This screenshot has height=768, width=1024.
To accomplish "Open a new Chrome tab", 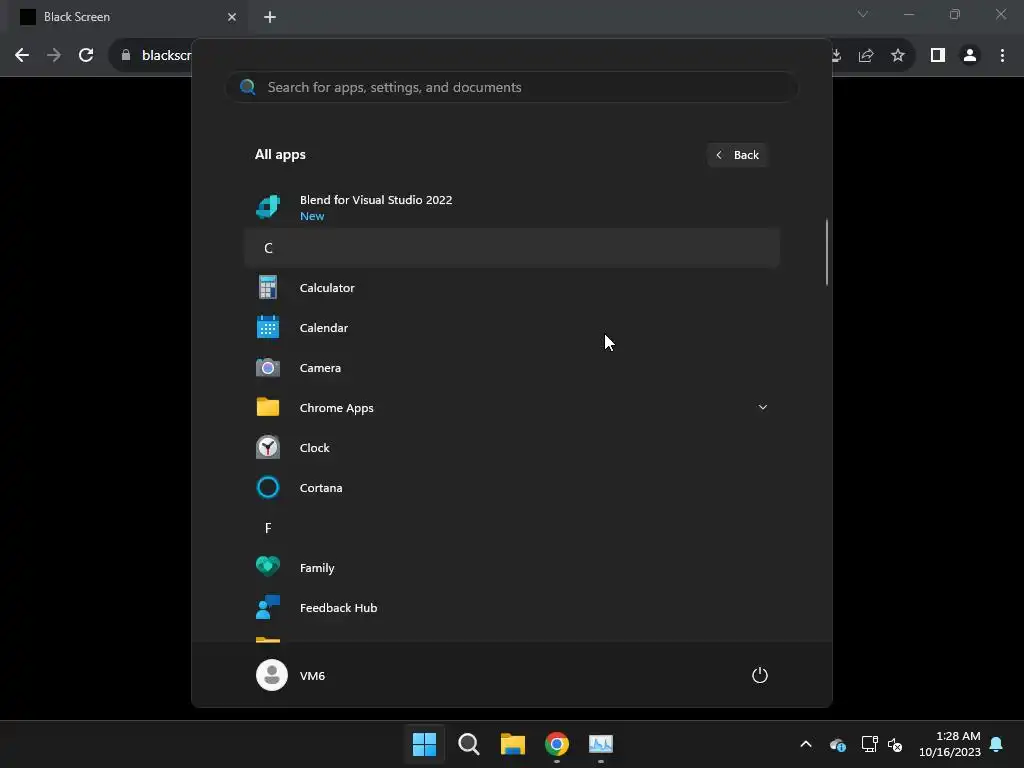I will pyautogui.click(x=270, y=17).
